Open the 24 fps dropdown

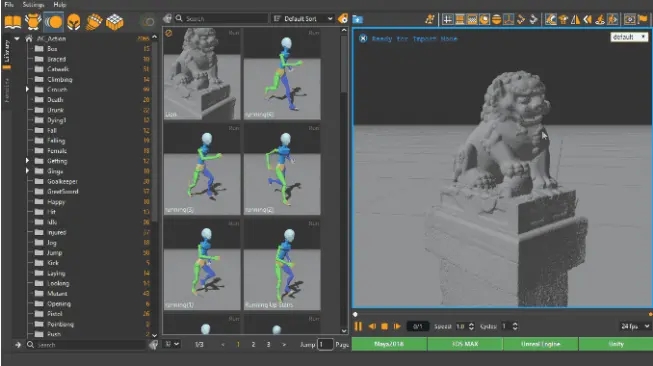coord(635,326)
